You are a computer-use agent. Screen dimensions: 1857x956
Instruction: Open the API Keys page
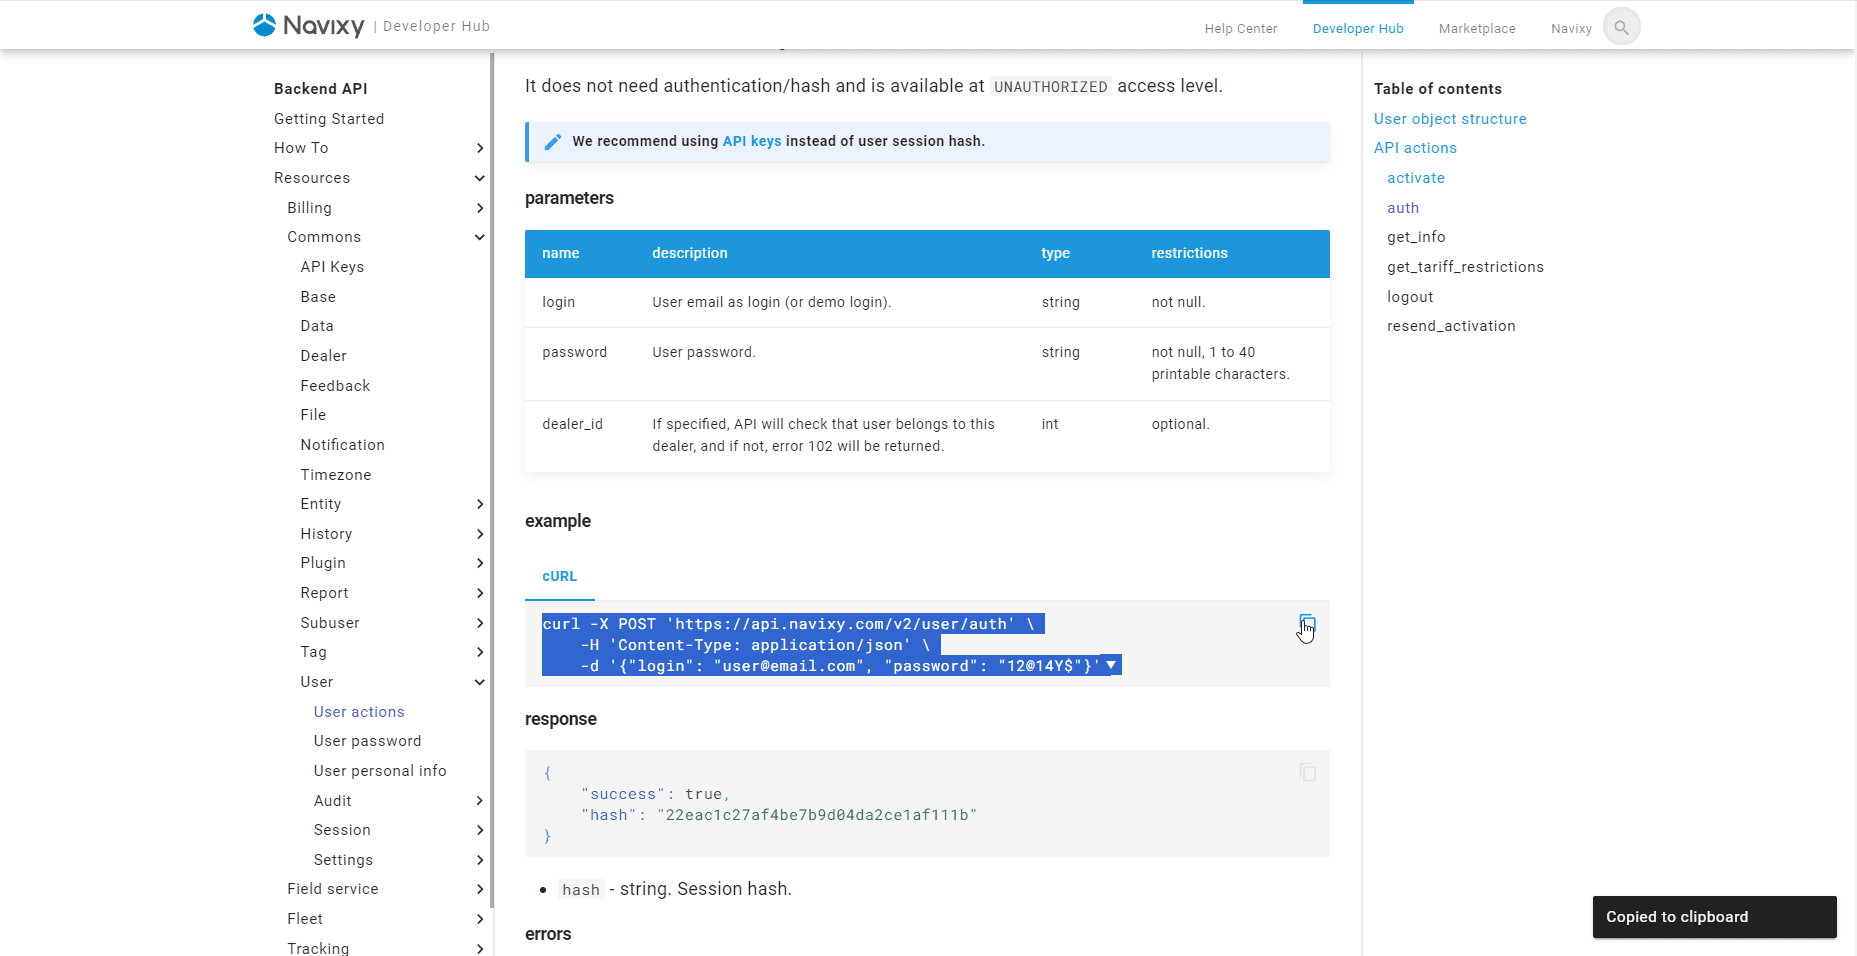(x=332, y=267)
